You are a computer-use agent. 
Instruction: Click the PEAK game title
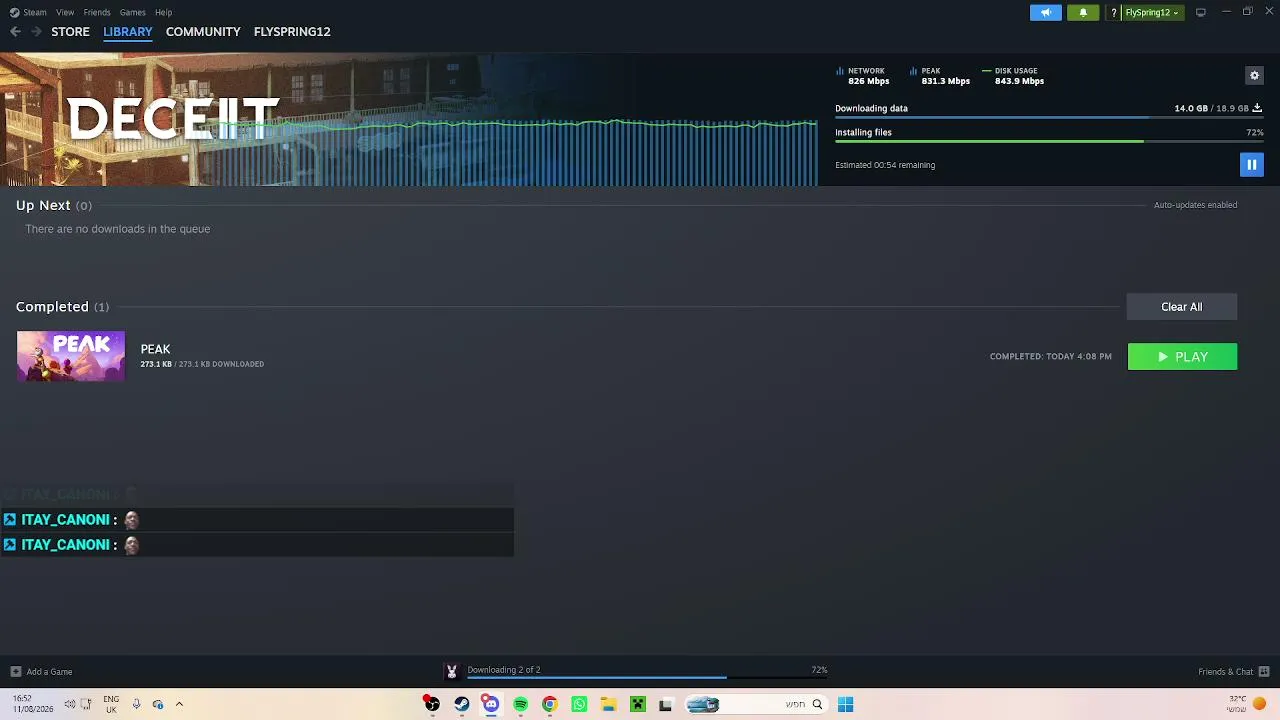155,349
